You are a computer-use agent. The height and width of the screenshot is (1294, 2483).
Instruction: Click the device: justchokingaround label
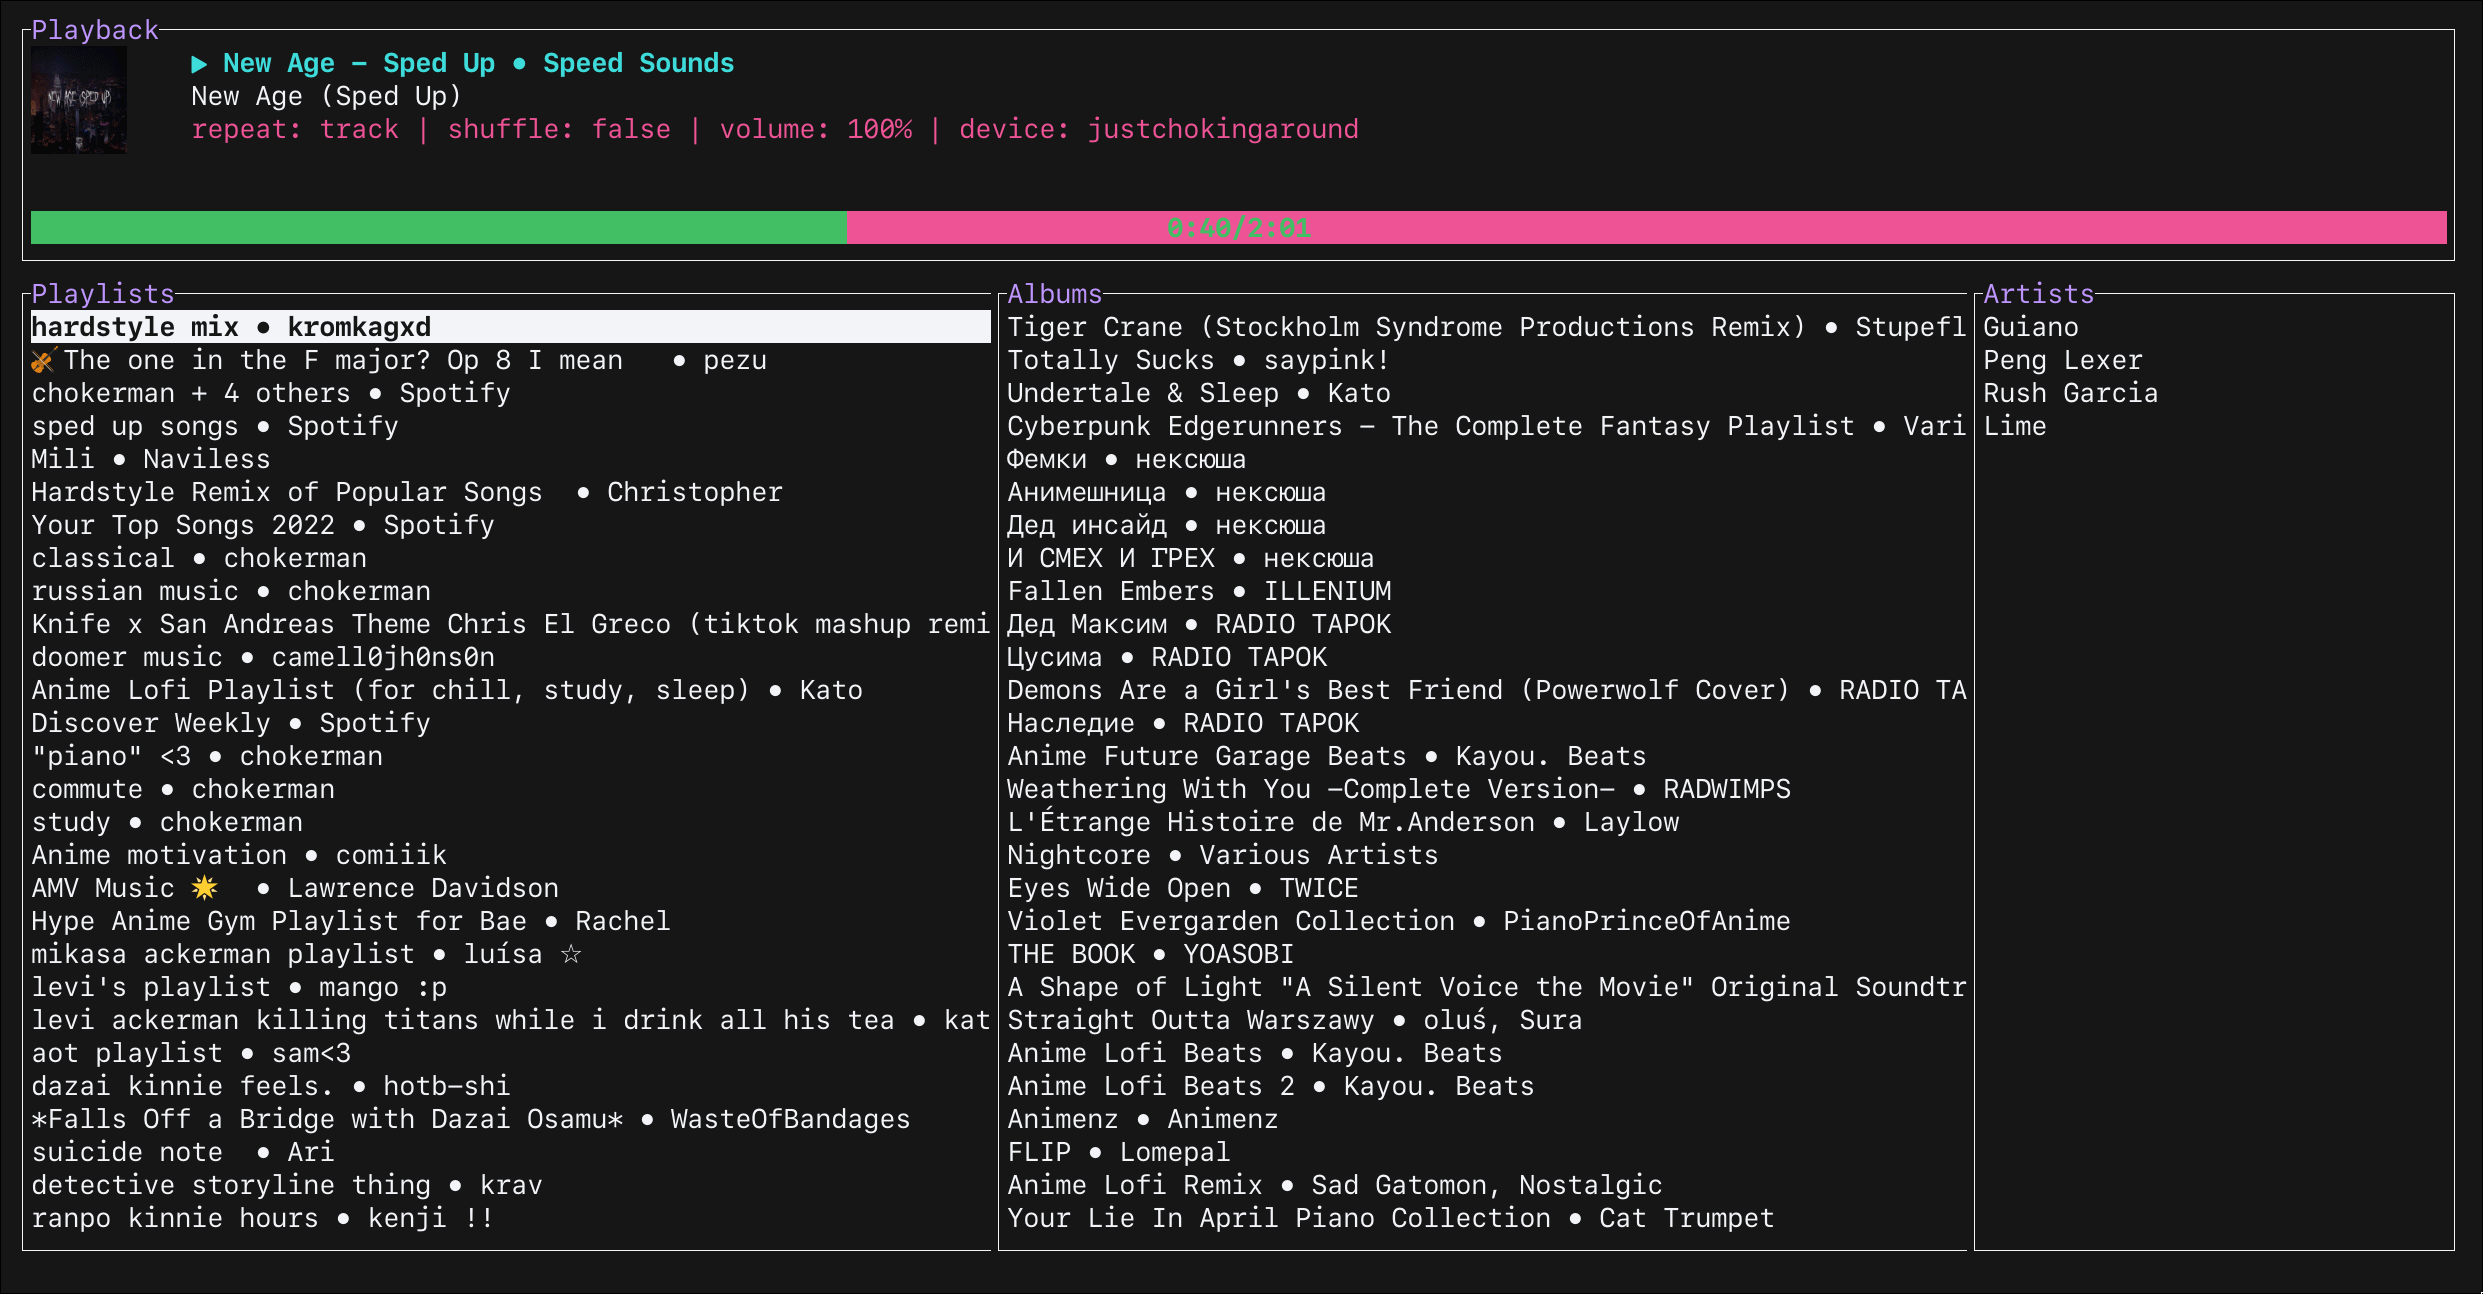1158,130
